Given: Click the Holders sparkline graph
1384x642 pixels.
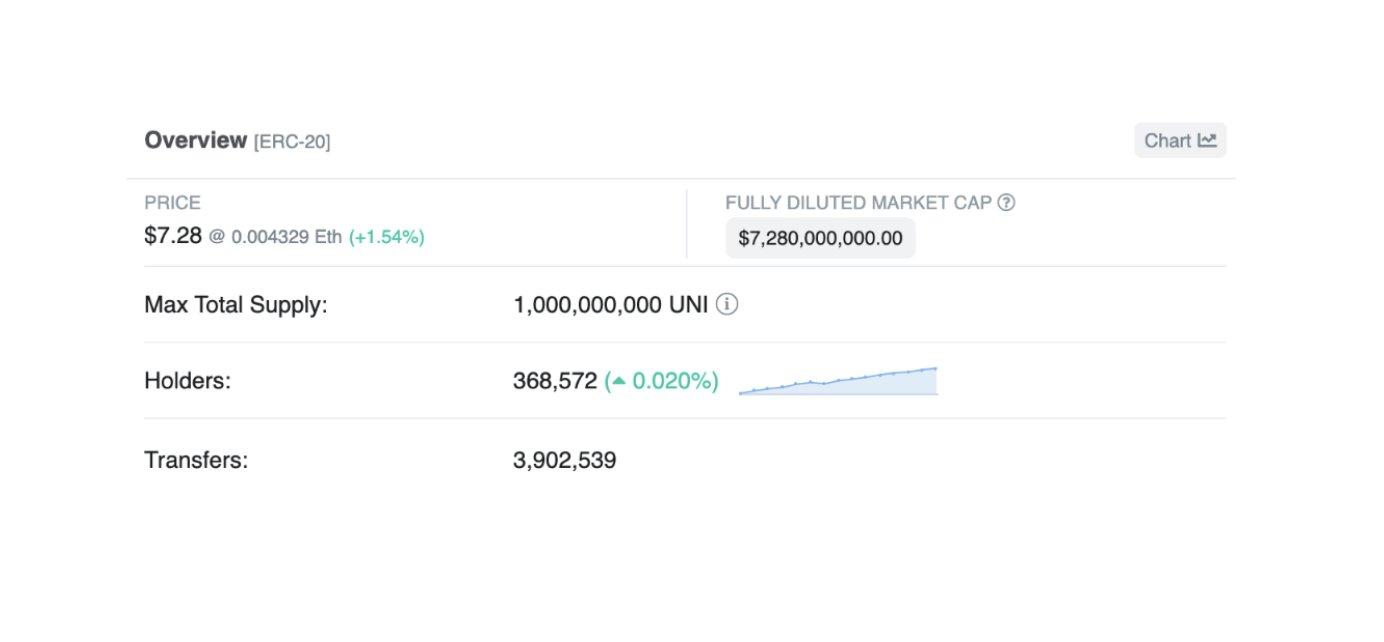Looking at the screenshot, I should coord(838,382).
